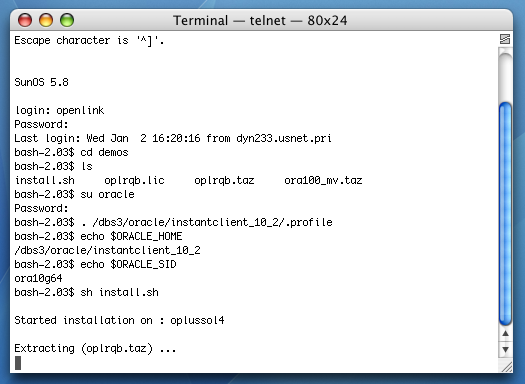The image size is (525, 384).
Task: Click the 'oplrqb.lic' file name
Action: coord(134,180)
